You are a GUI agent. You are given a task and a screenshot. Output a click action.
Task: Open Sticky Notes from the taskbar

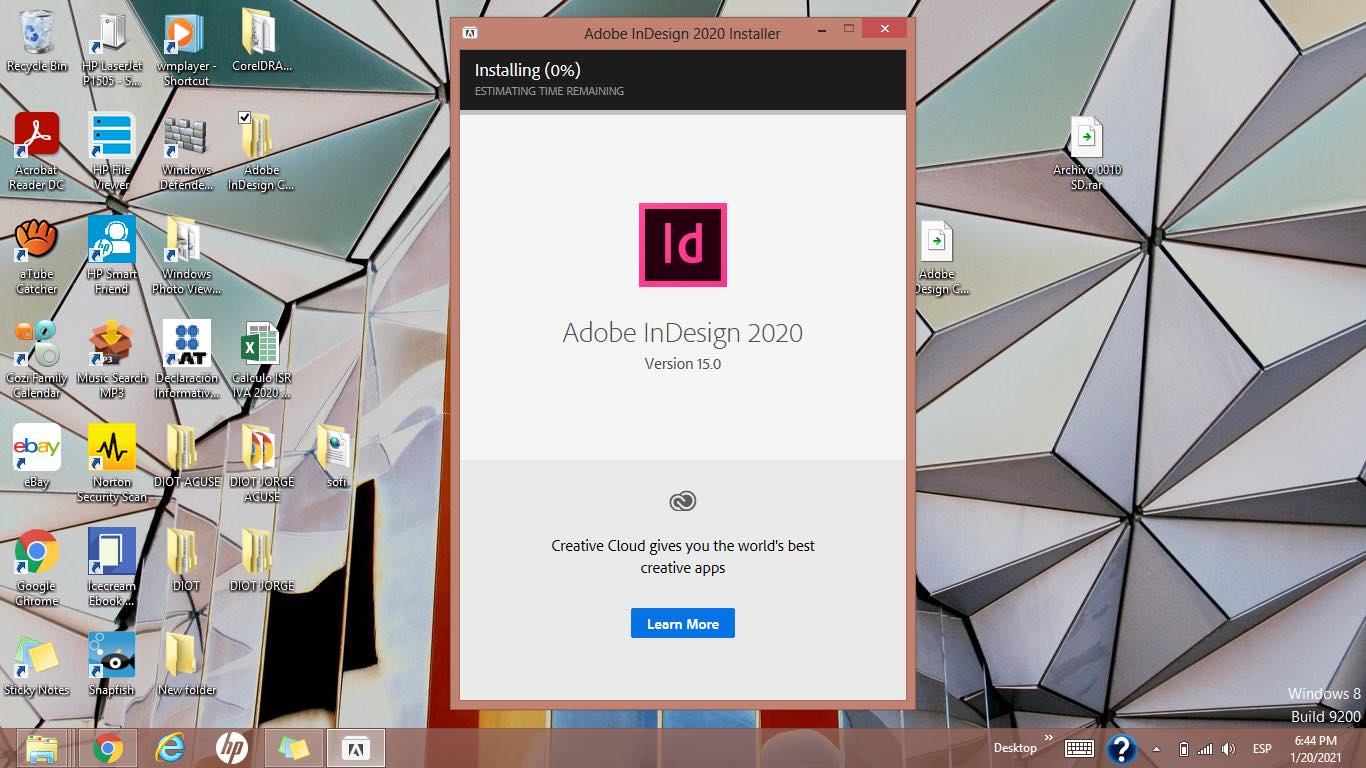[x=294, y=748]
